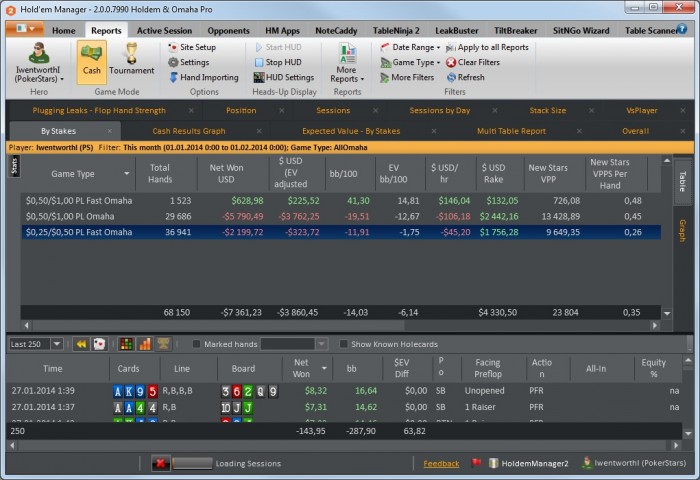Open Cash Results Graph report tab
Viewport: 700px width, 480px height.
(x=188, y=131)
